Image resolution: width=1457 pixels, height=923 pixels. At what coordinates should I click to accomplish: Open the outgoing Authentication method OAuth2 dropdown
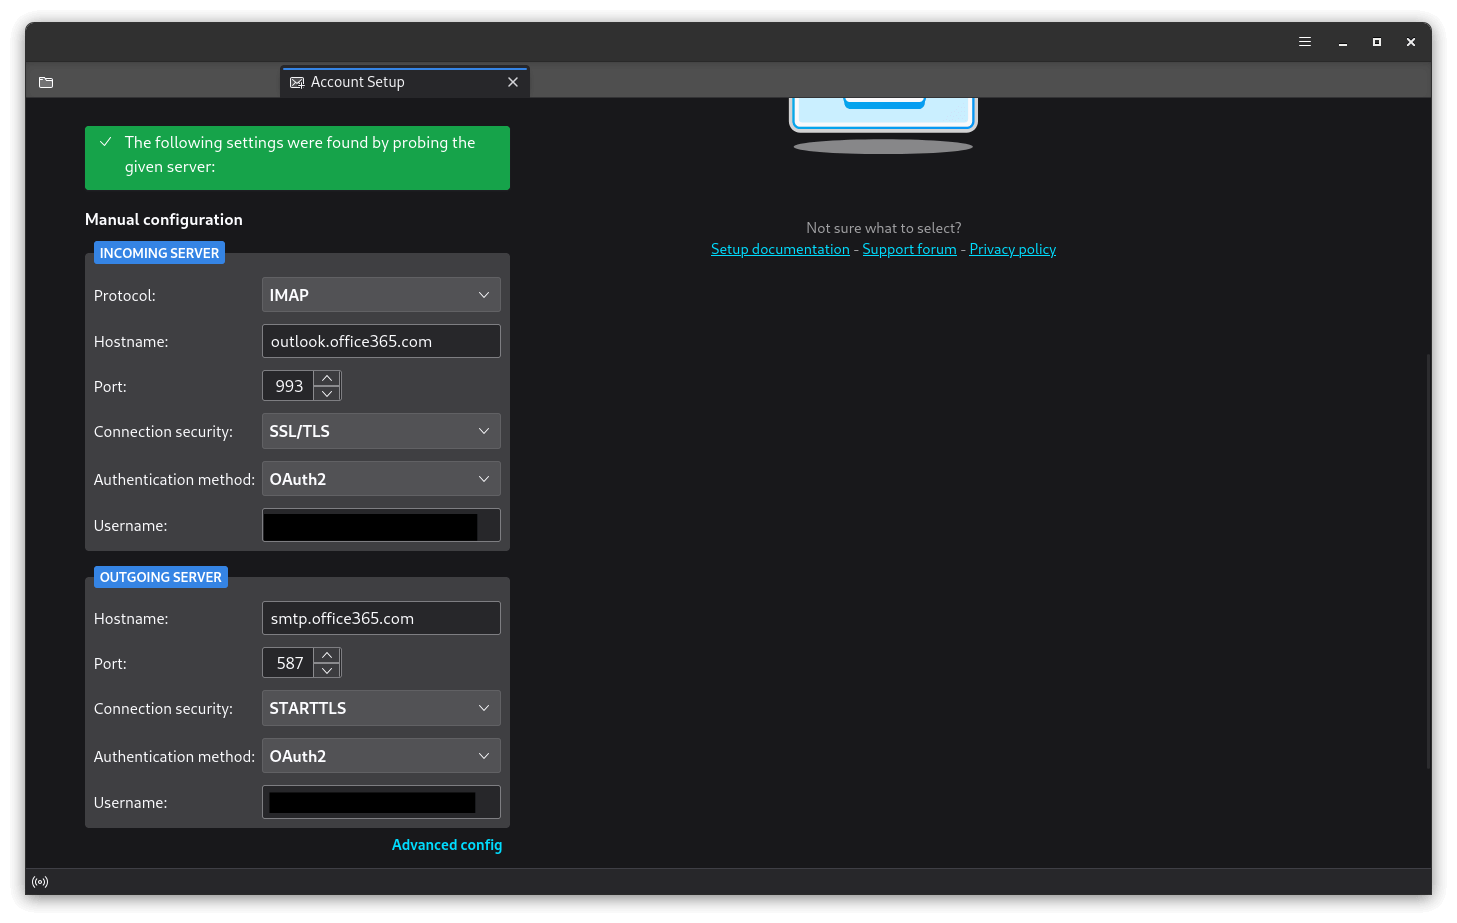(380, 755)
